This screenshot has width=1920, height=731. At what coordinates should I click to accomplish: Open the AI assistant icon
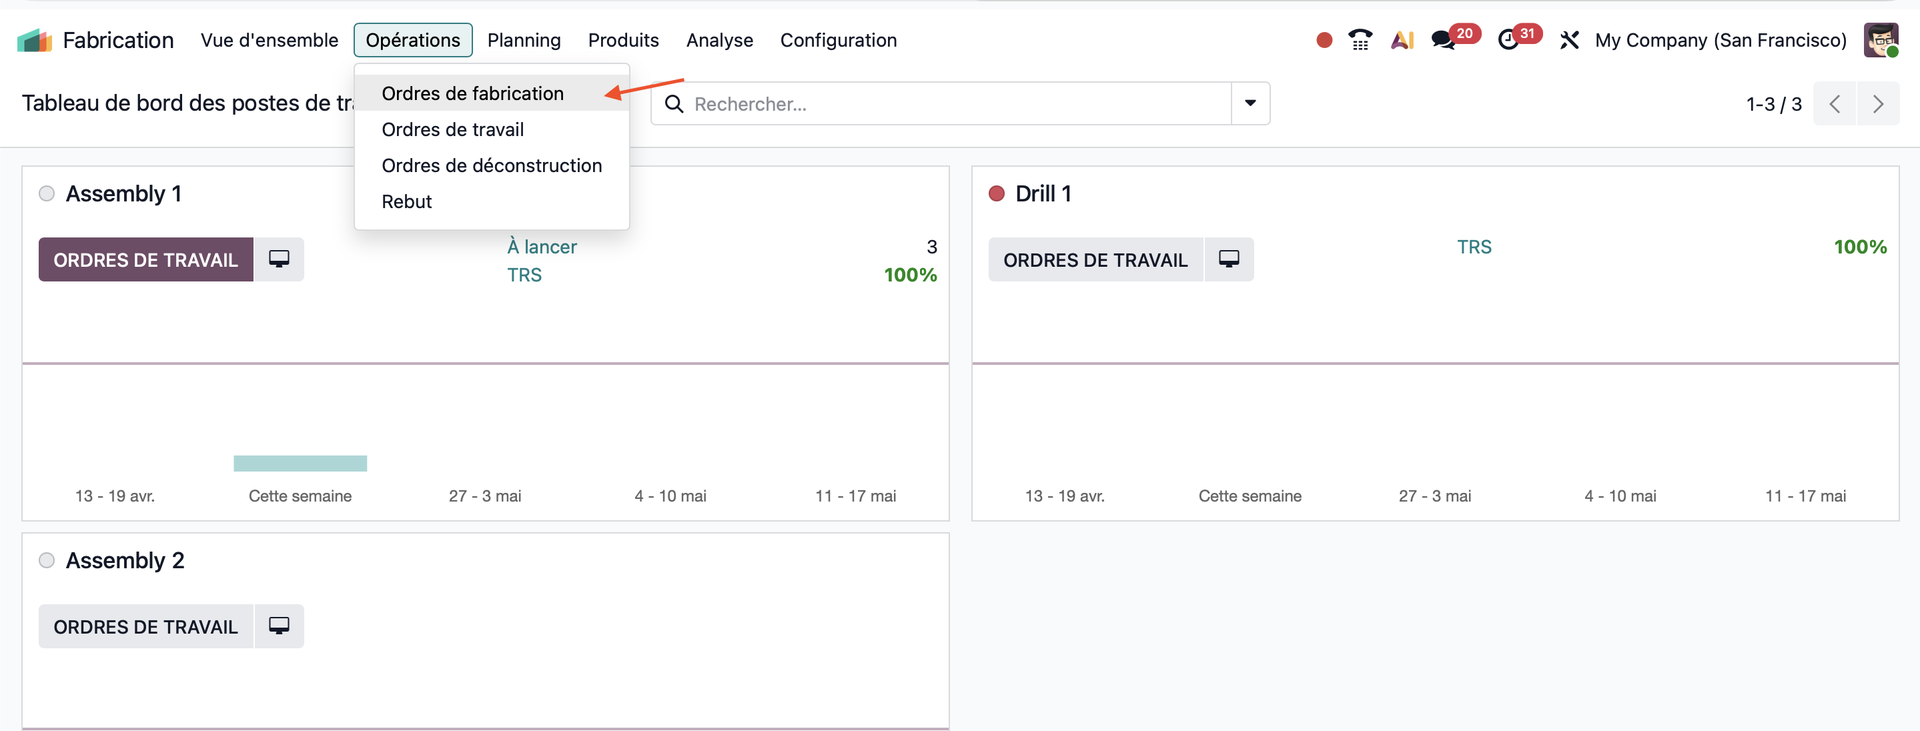[1402, 40]
